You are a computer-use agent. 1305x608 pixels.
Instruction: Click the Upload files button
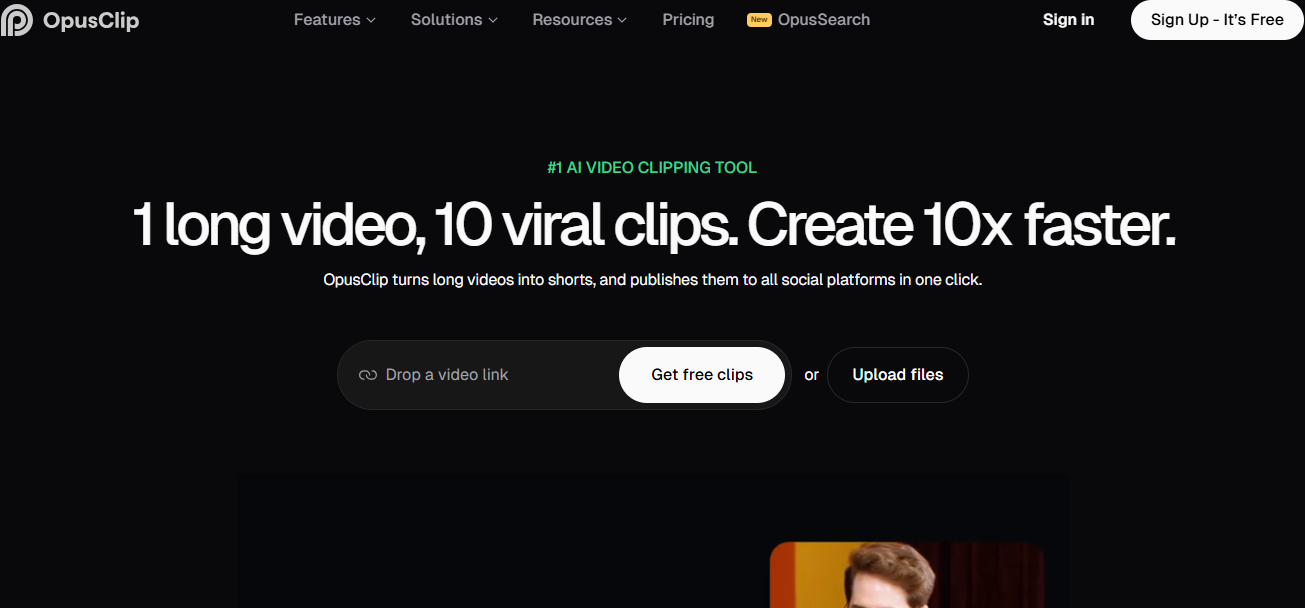[x=898, y=375]
